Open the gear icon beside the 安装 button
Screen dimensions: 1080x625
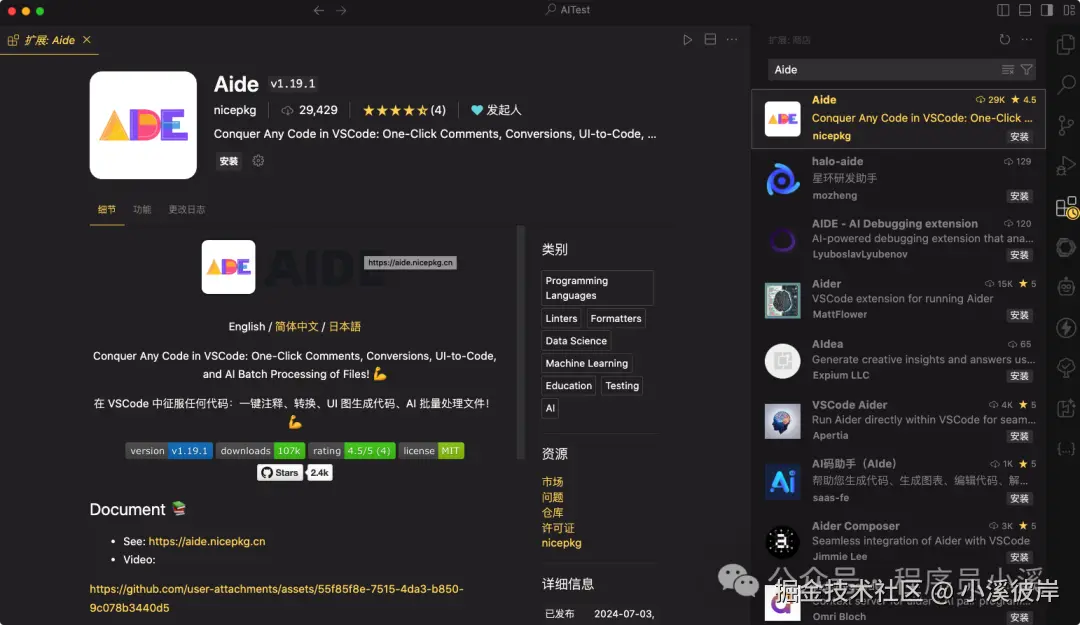(257, 161)
